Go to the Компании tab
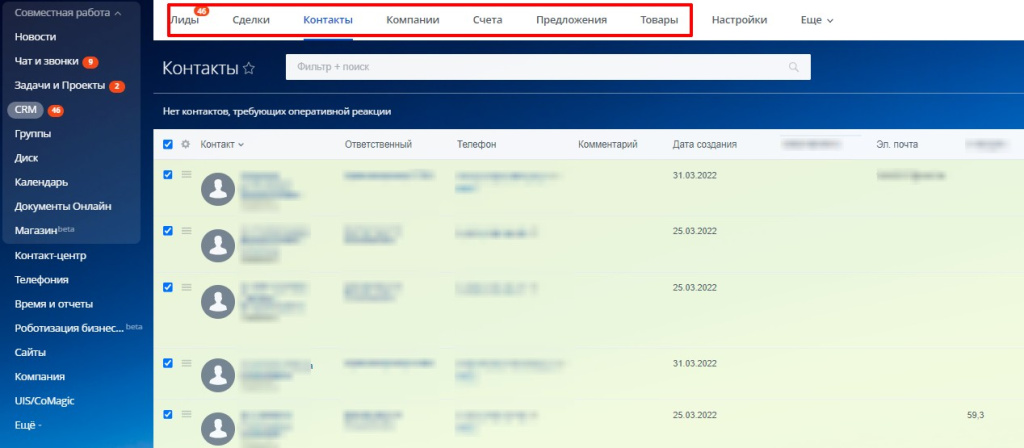1024x448 pixels. (x=413, y=20)
